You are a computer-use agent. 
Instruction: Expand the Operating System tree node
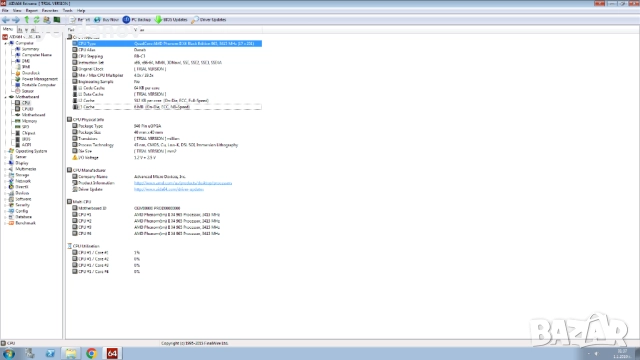(6, 151)
